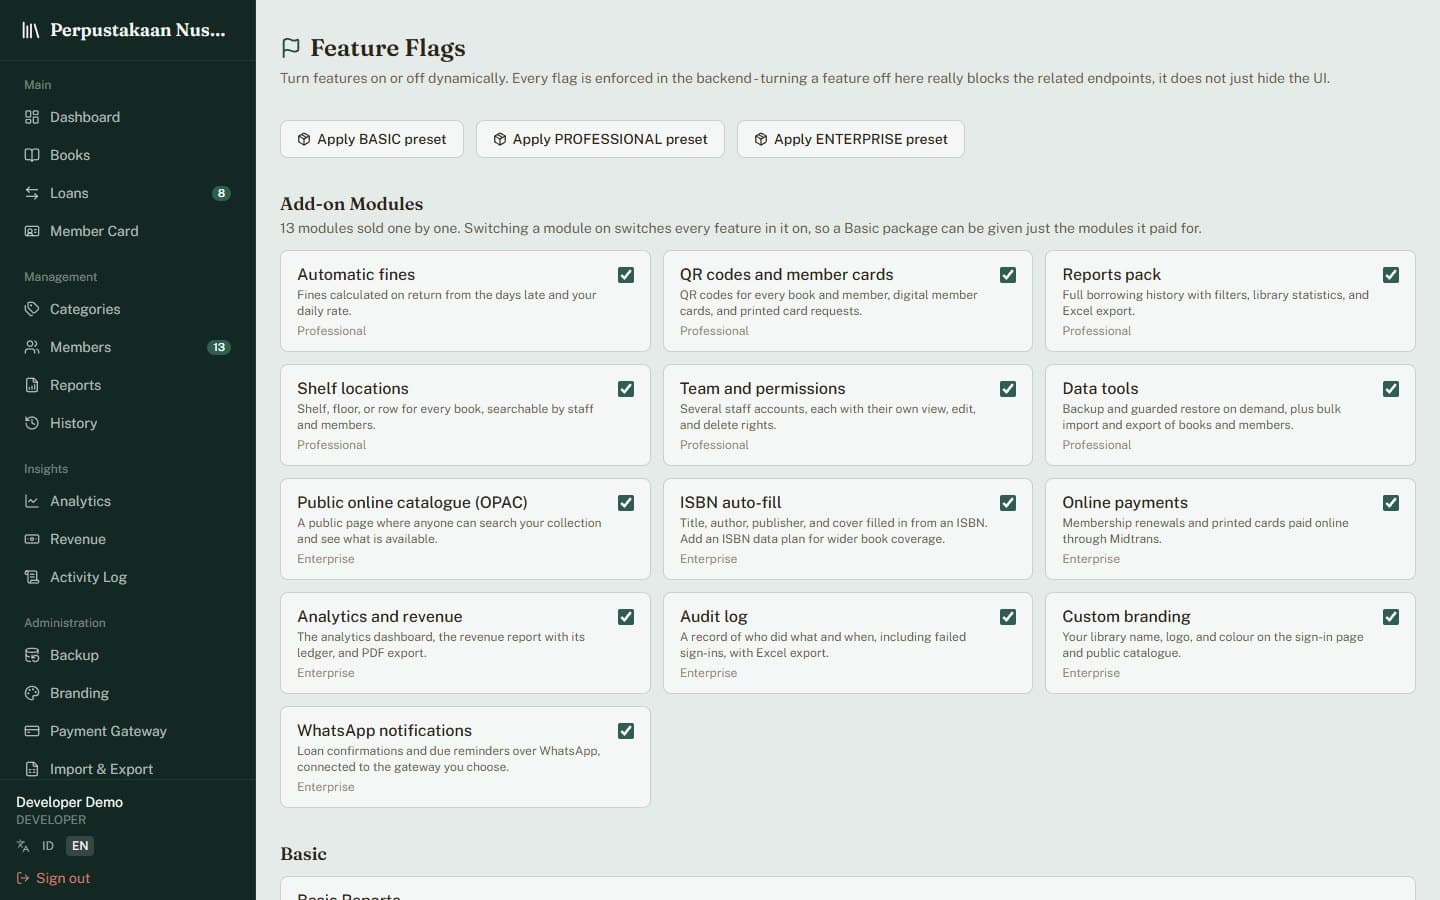This screenshot has height=900, width=1440.
Task: Click the Activity Log icon
Action: (32, 577)
